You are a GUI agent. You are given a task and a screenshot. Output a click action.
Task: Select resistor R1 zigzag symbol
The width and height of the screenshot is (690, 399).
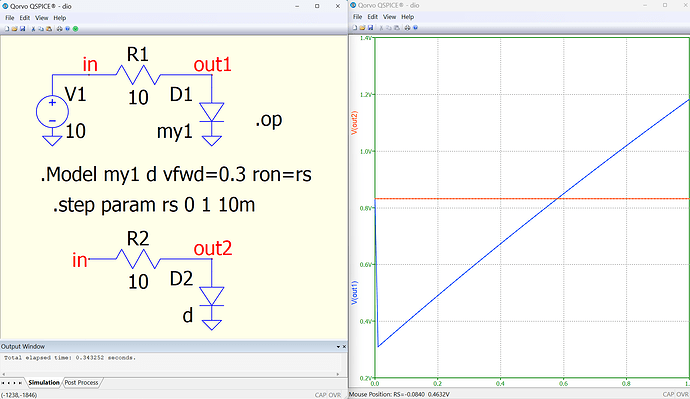click(138, 75)
